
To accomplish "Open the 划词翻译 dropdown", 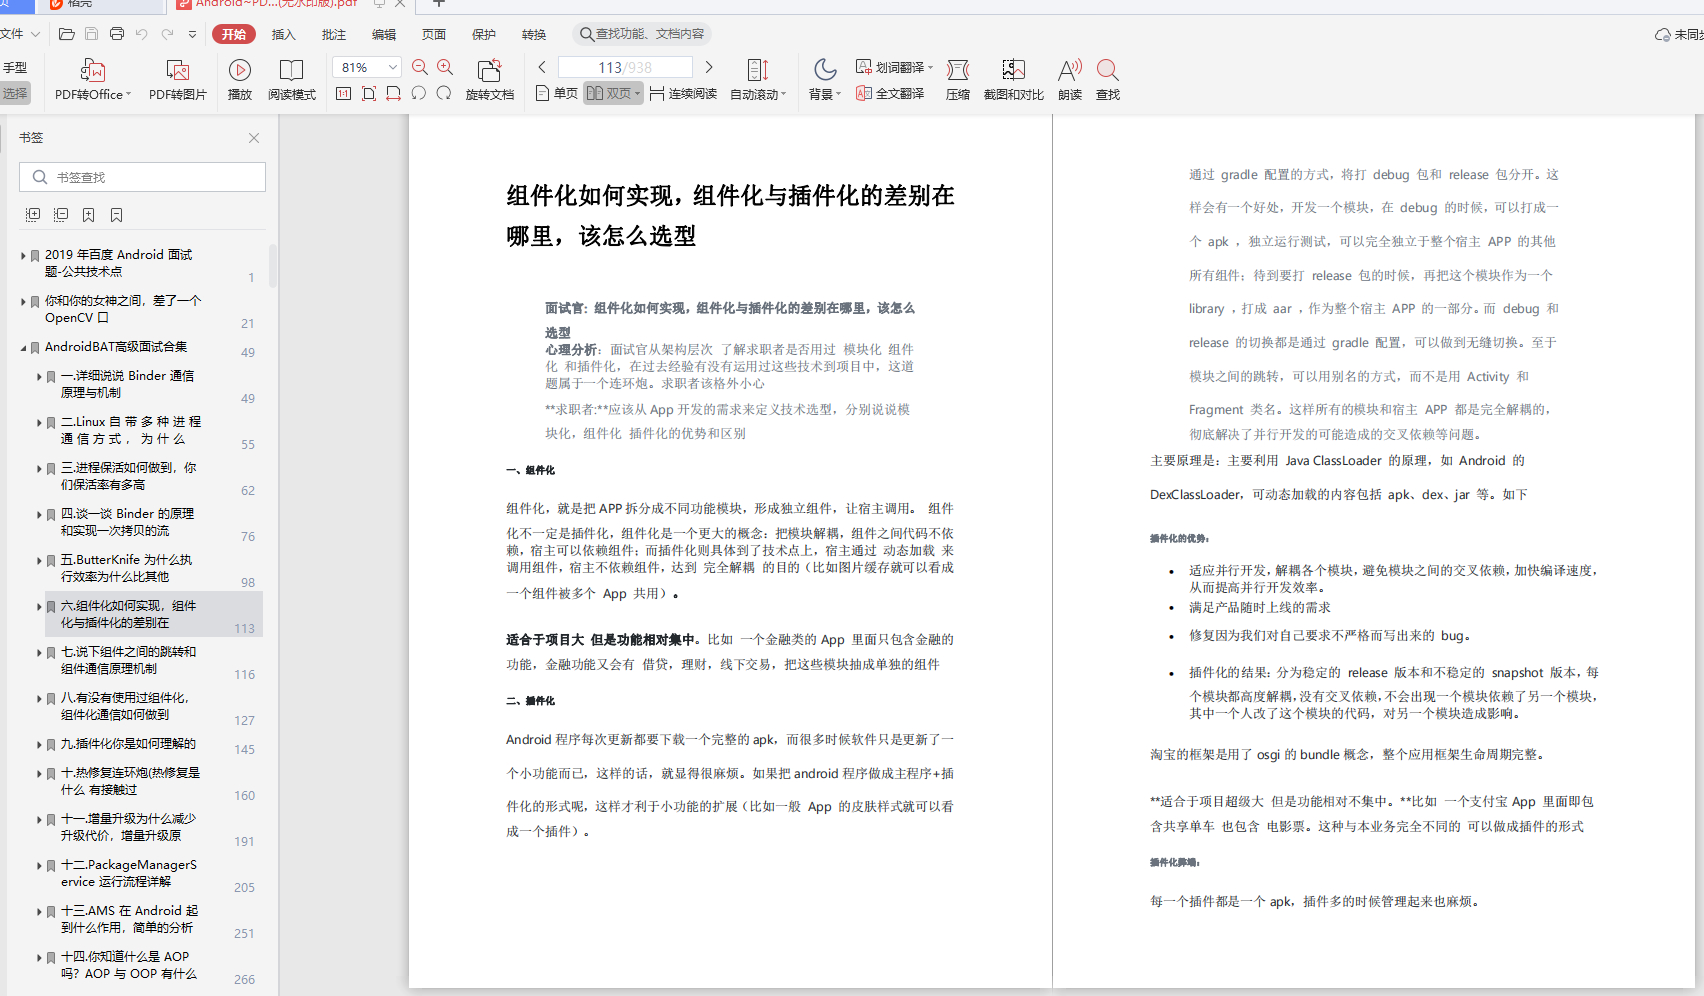I will tap(930, 68).
